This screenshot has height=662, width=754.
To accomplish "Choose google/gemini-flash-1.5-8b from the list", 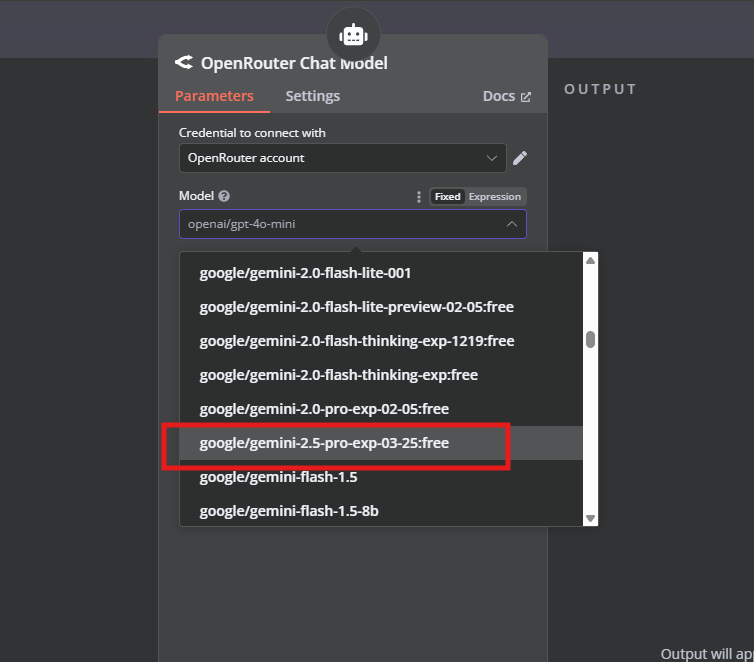I will (381, 511).
